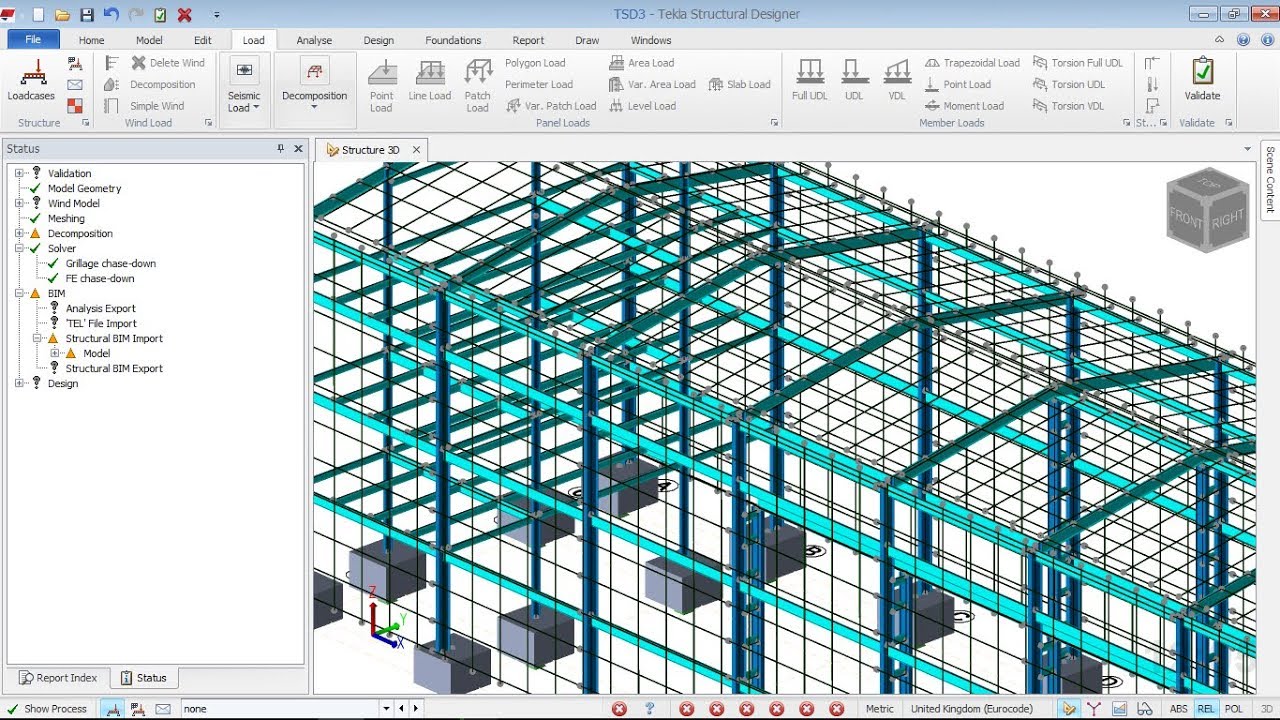
Task: Open Member Loads group dialog launcher
Action: coord(1126,123)
